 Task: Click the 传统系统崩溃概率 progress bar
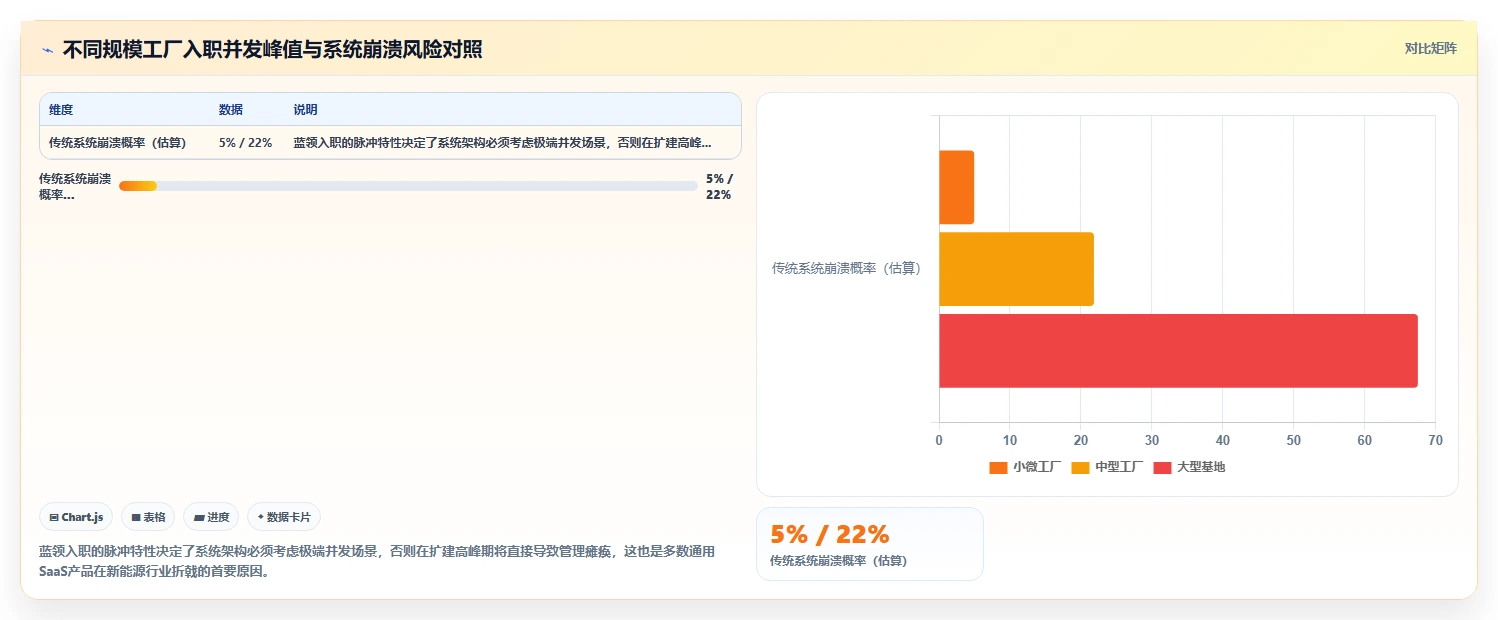(408, 186)
